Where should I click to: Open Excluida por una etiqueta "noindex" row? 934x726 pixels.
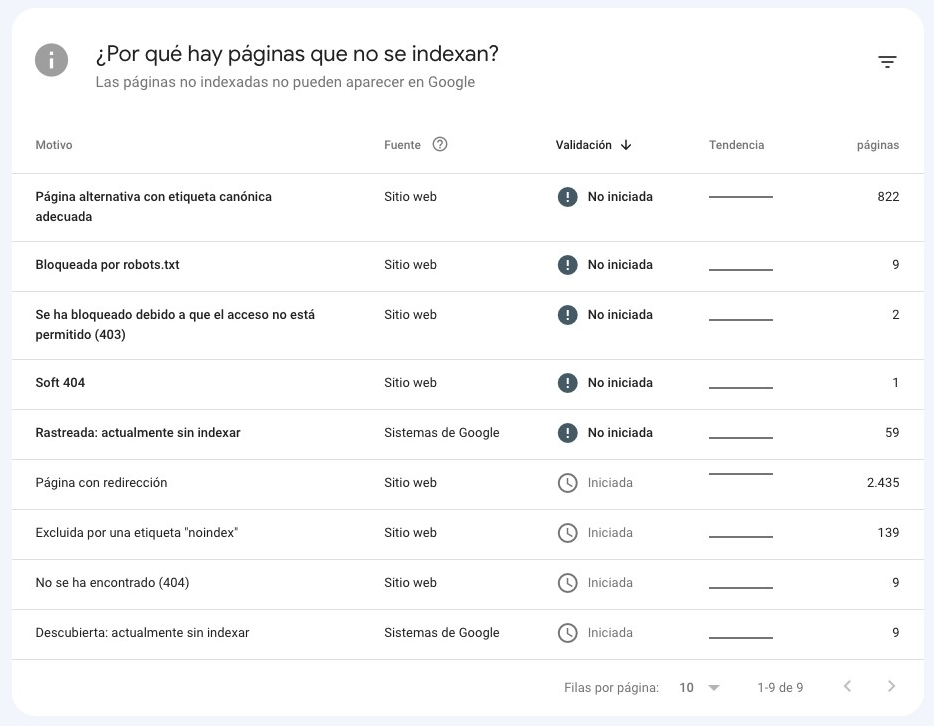point(468,534)
